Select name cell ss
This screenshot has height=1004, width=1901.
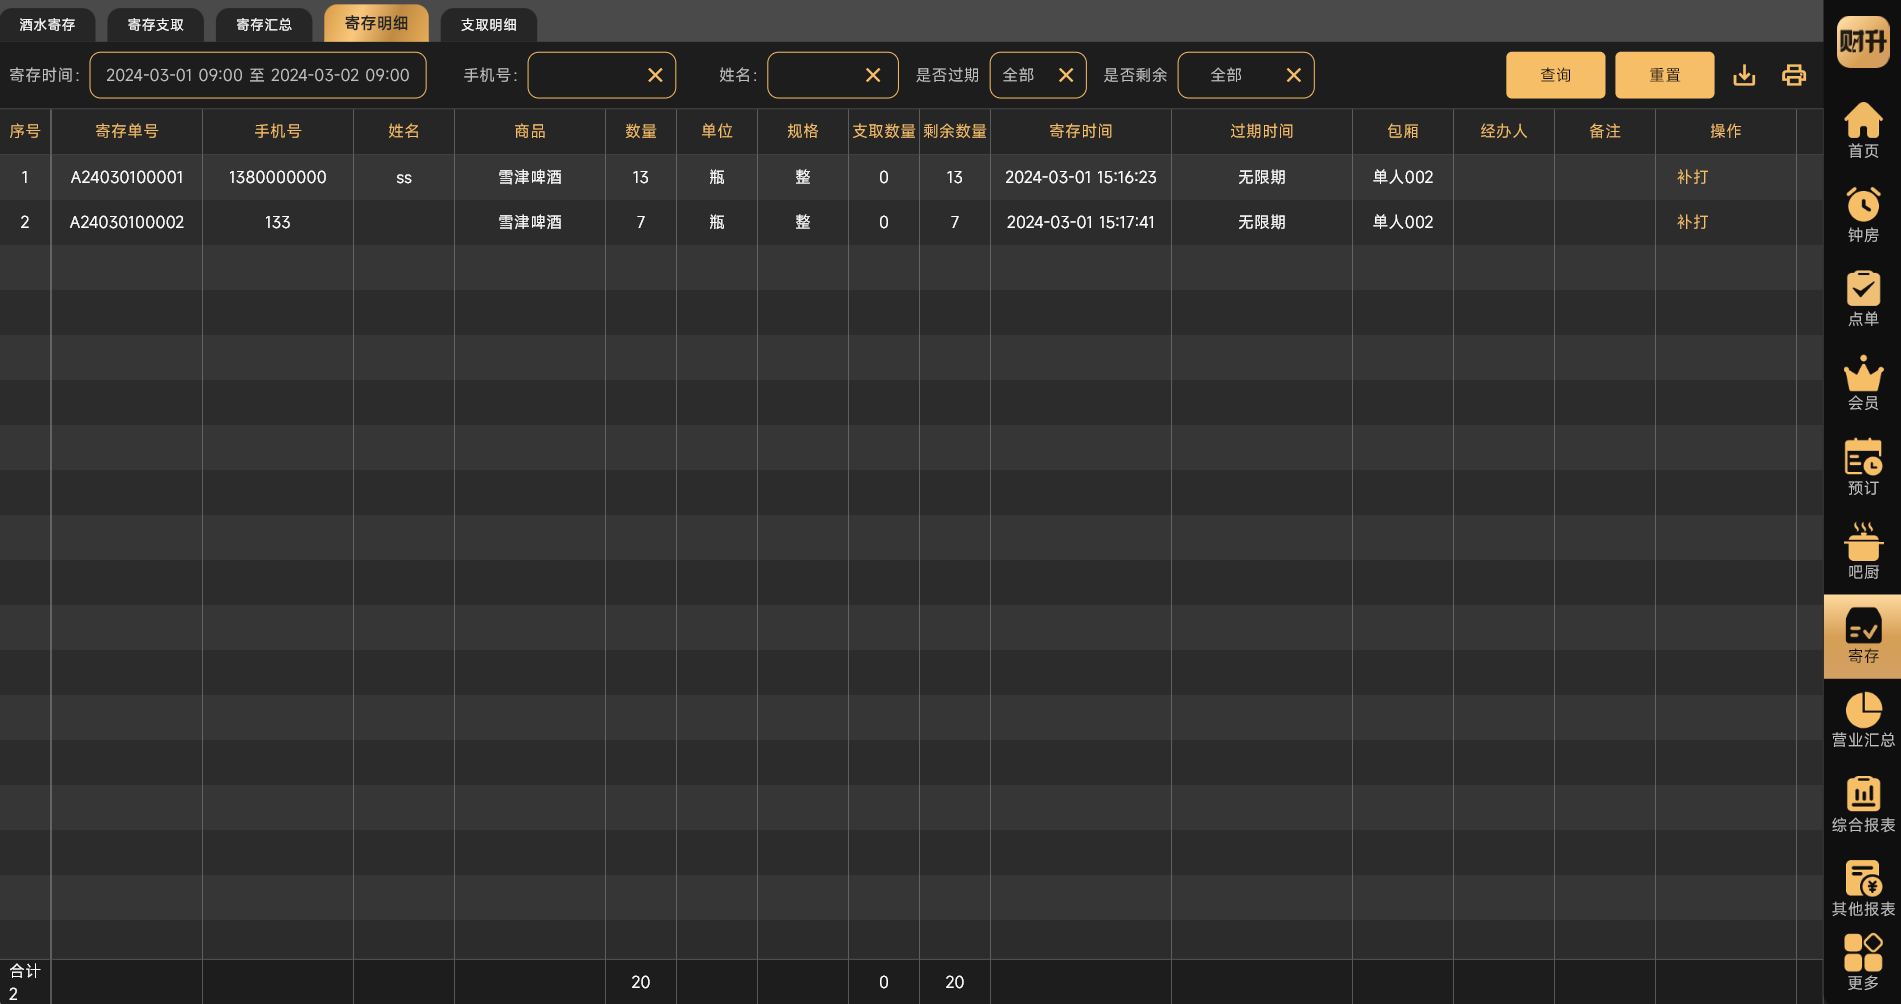click(x=404, y=177)
